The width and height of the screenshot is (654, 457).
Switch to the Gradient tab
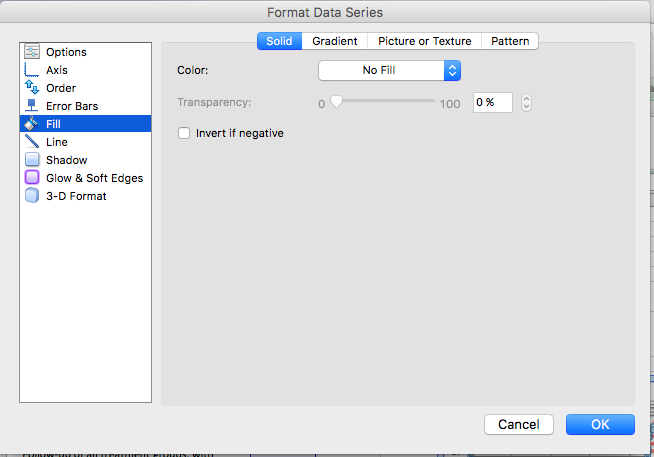pyautogui.click(x=334, y=41)
